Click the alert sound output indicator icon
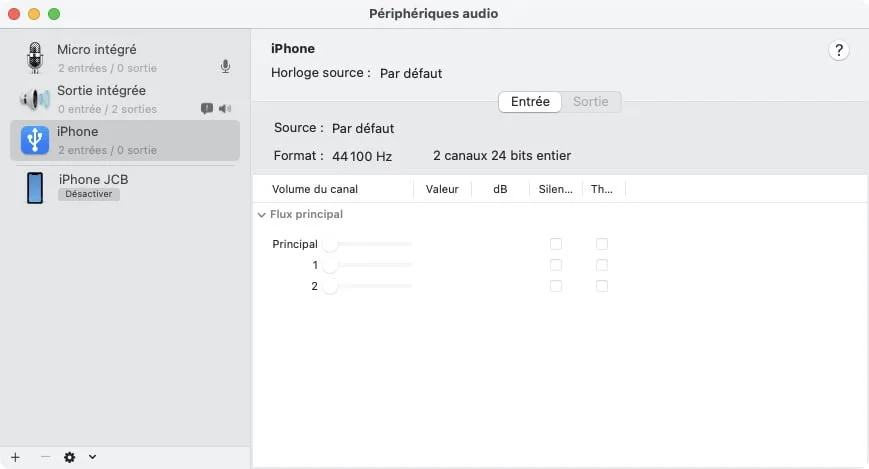 [x=207, y=108]
